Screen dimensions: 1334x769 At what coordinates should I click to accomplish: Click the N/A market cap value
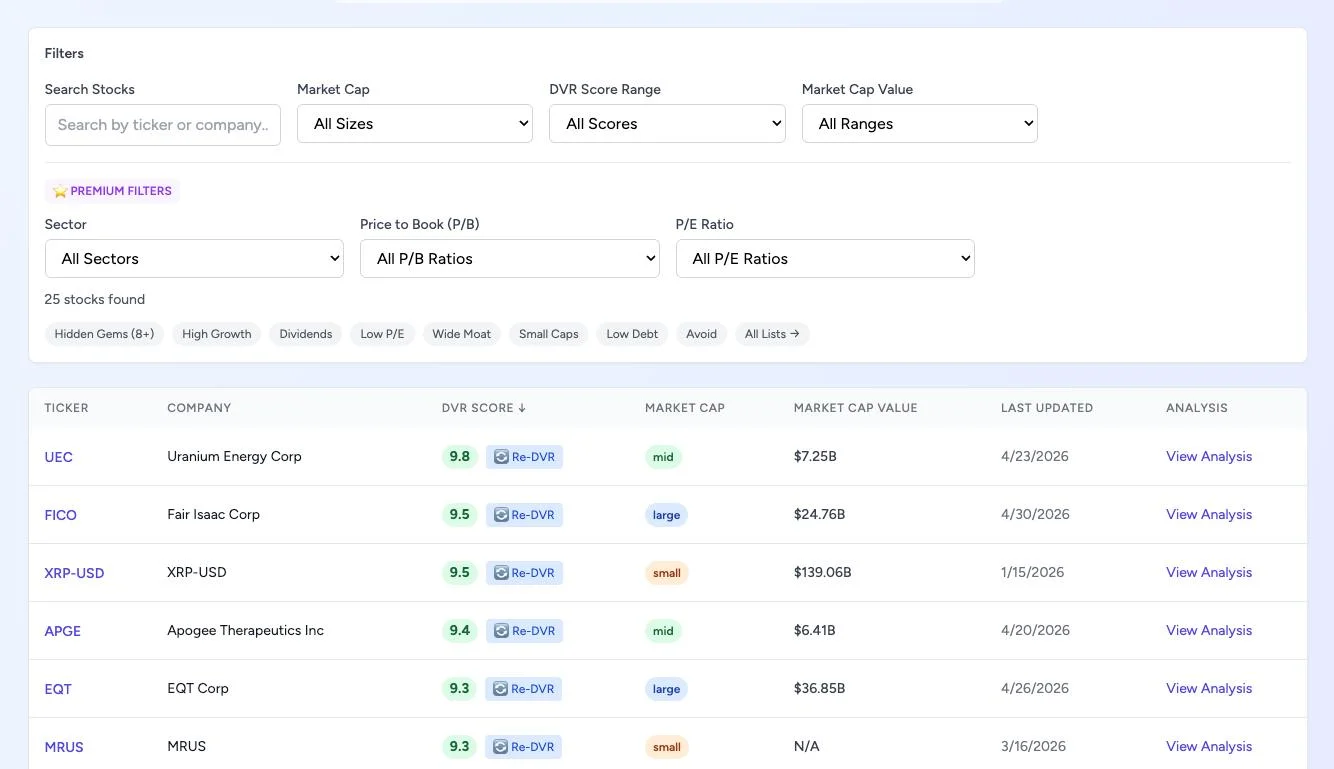[807, 746]
